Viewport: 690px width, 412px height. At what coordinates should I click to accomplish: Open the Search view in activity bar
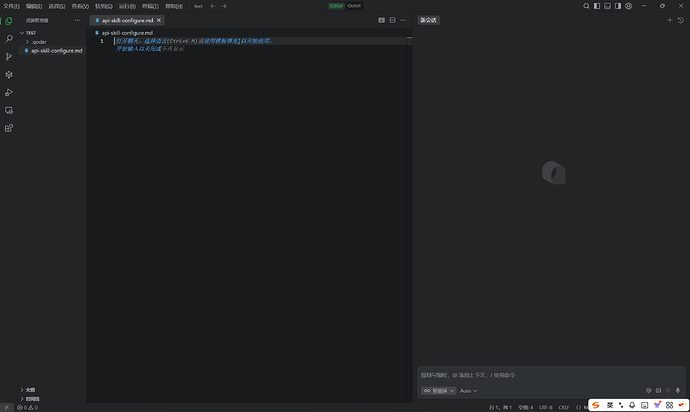tap(9, 38)
